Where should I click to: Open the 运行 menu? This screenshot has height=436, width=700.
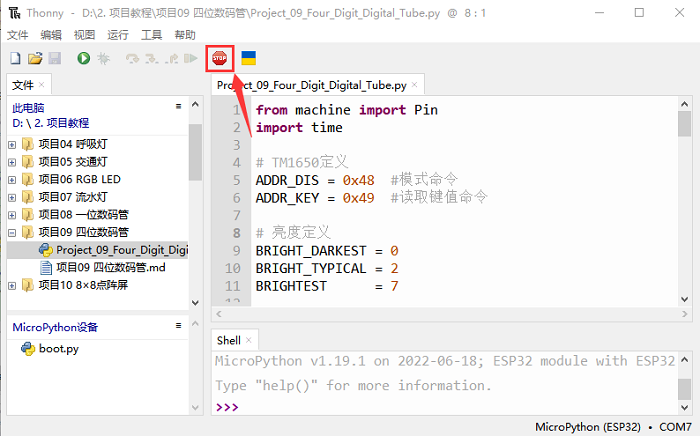117,34
